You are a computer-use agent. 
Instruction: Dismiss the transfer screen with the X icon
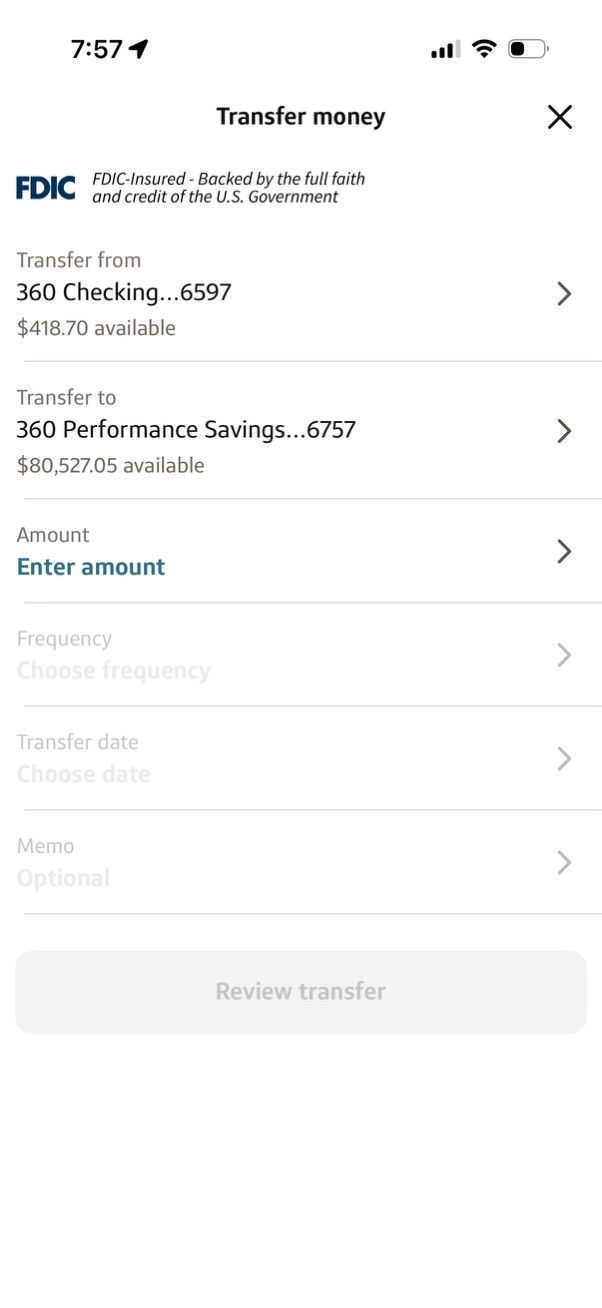point(559,117)
